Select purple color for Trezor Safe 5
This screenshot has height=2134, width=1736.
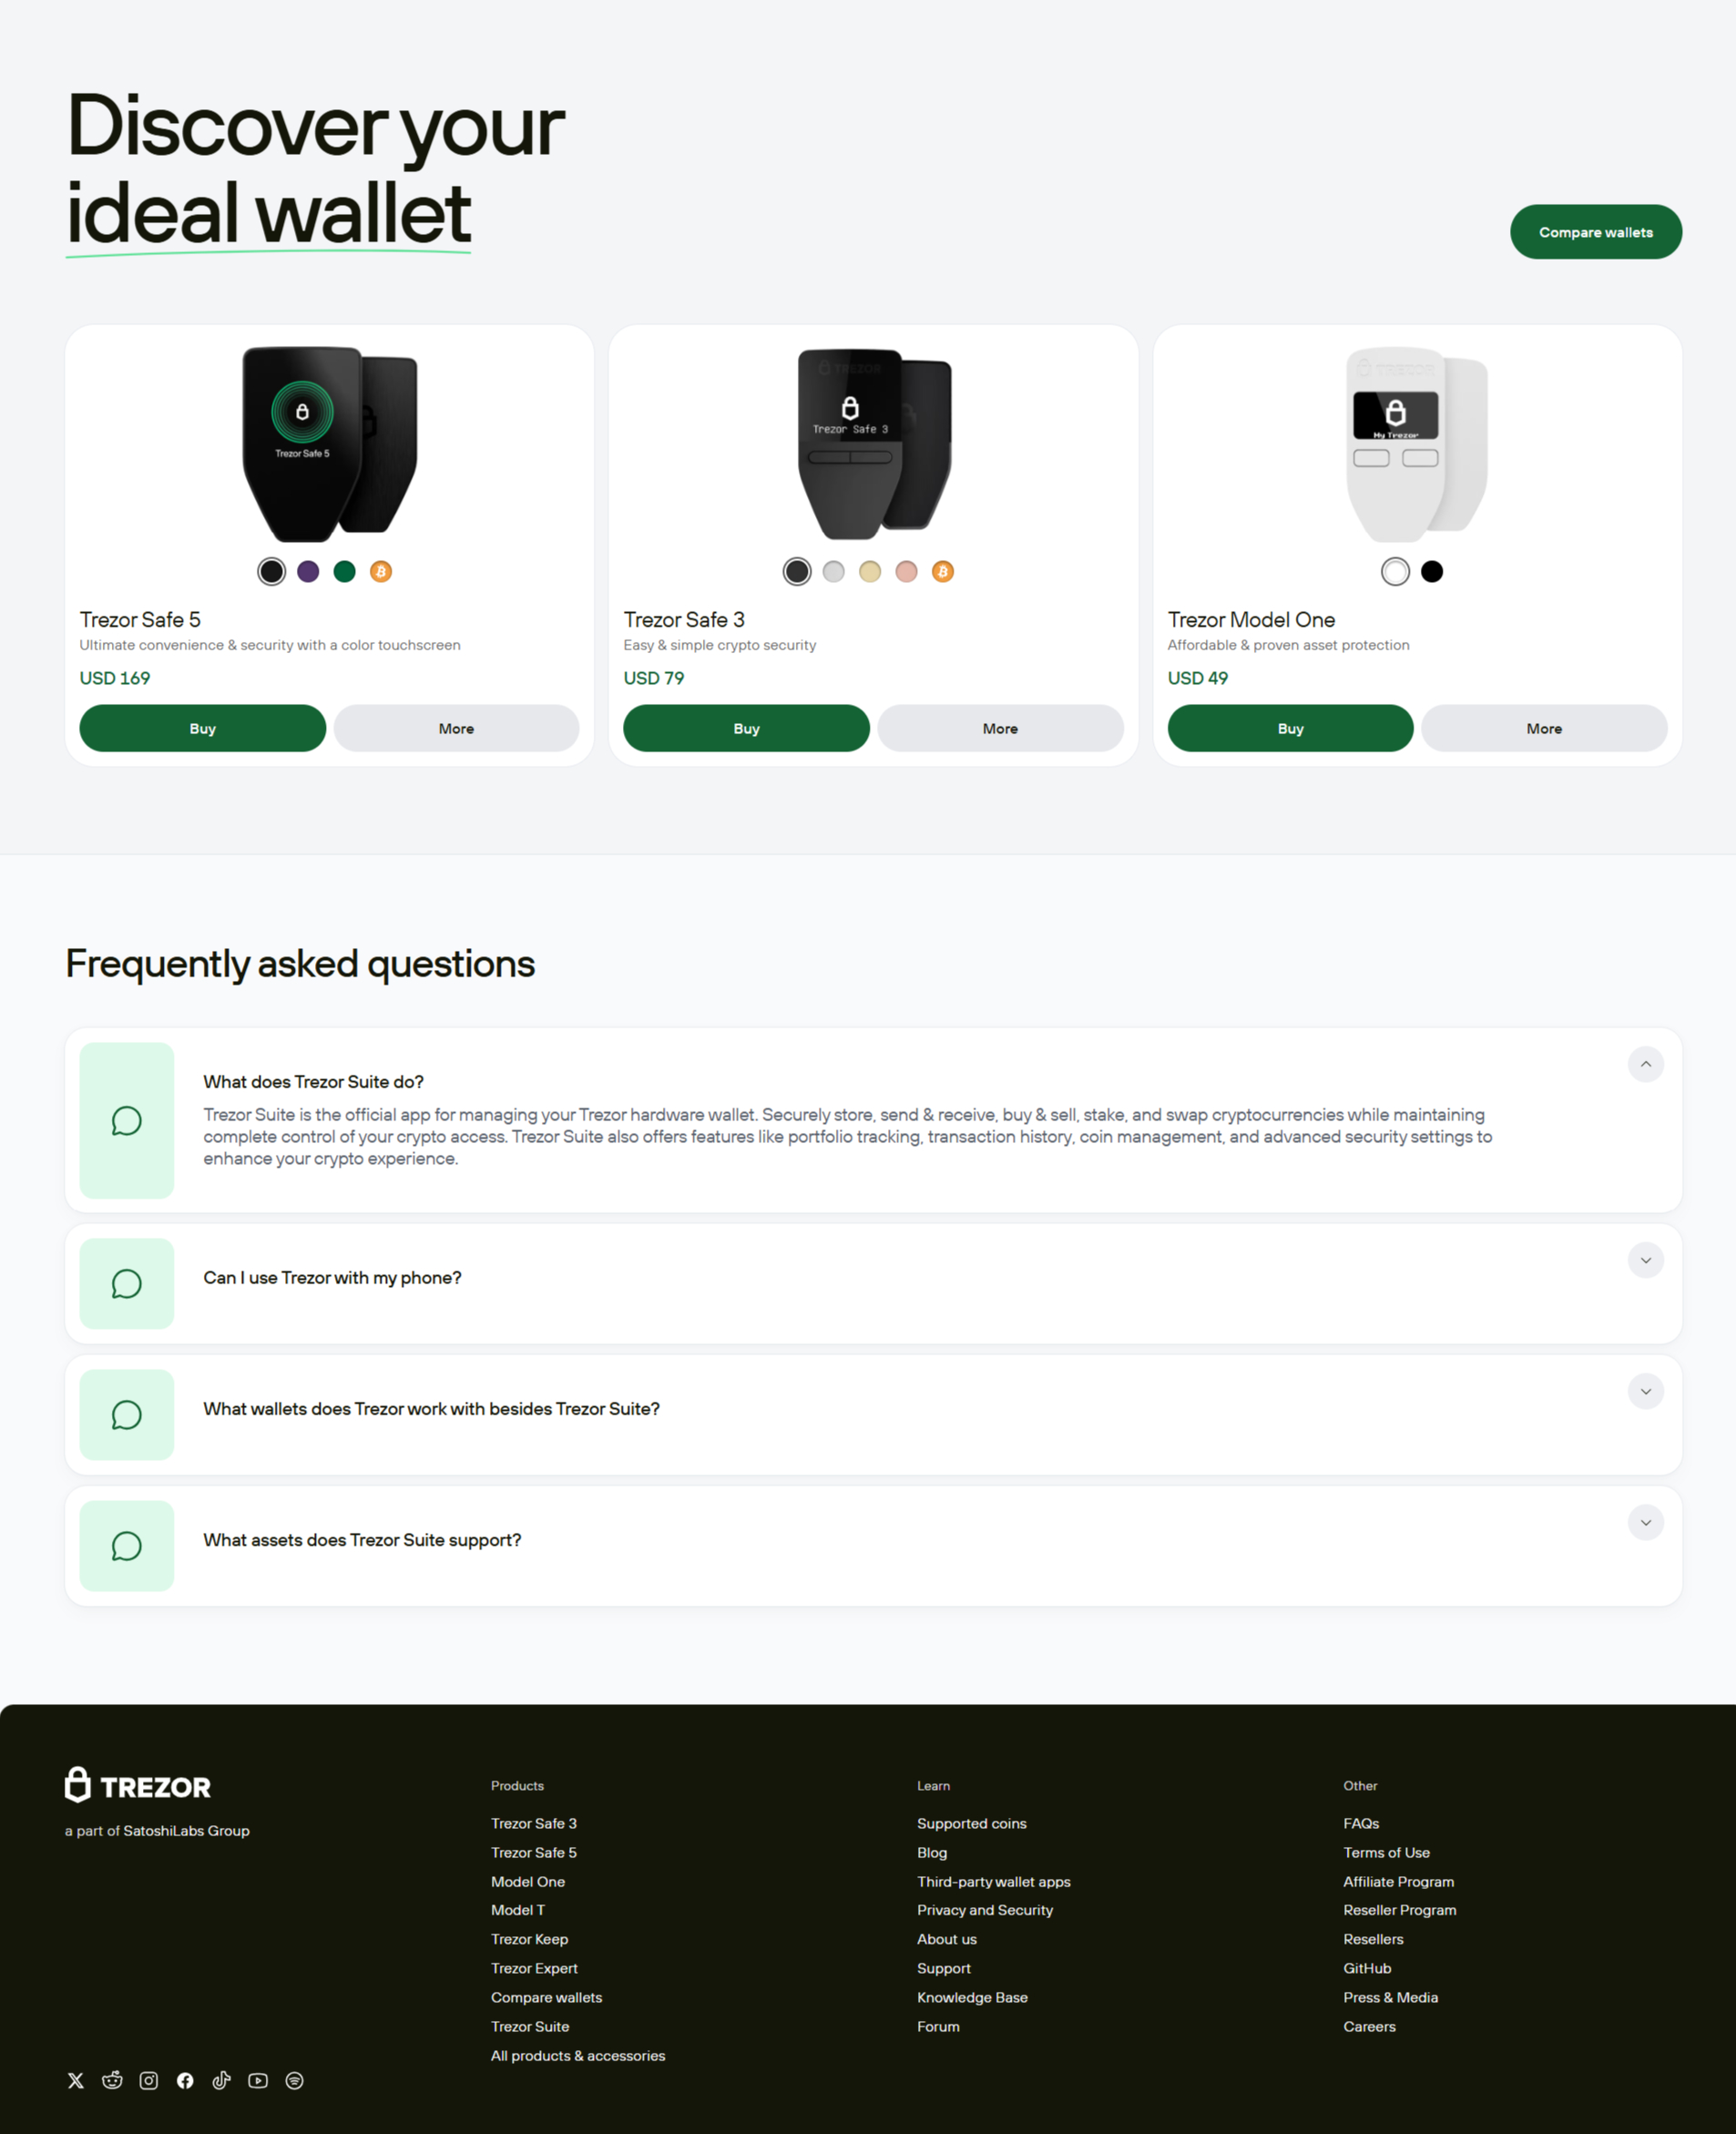point(308,571)
